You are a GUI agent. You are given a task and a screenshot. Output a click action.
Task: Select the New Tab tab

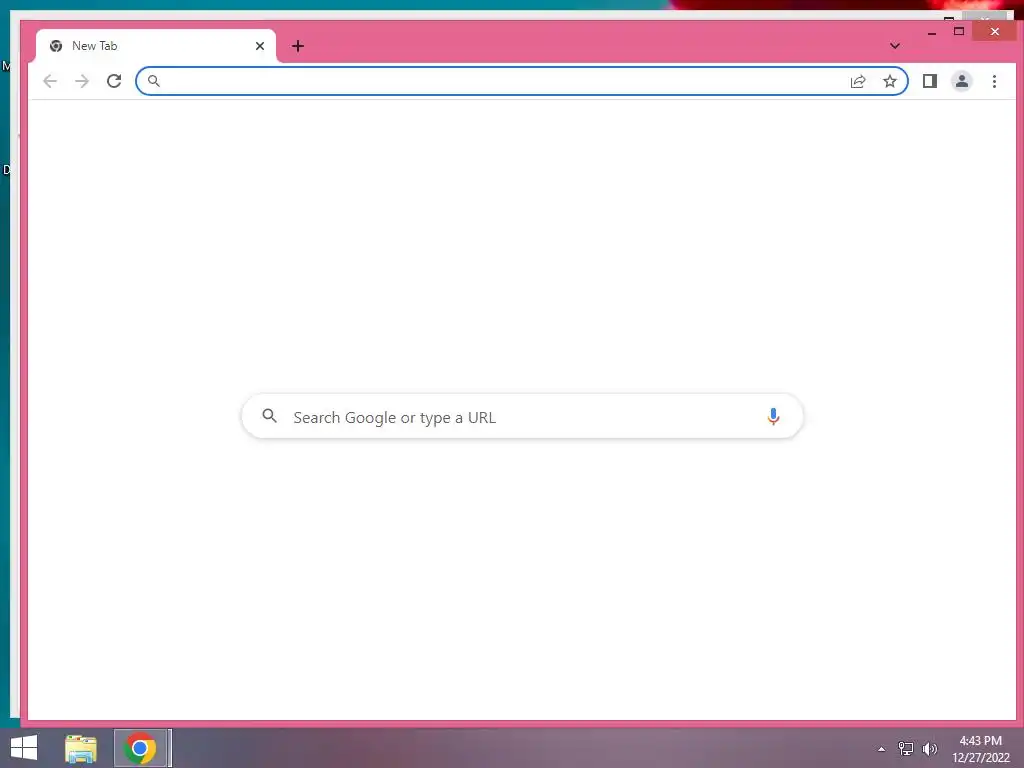(155, 46)
